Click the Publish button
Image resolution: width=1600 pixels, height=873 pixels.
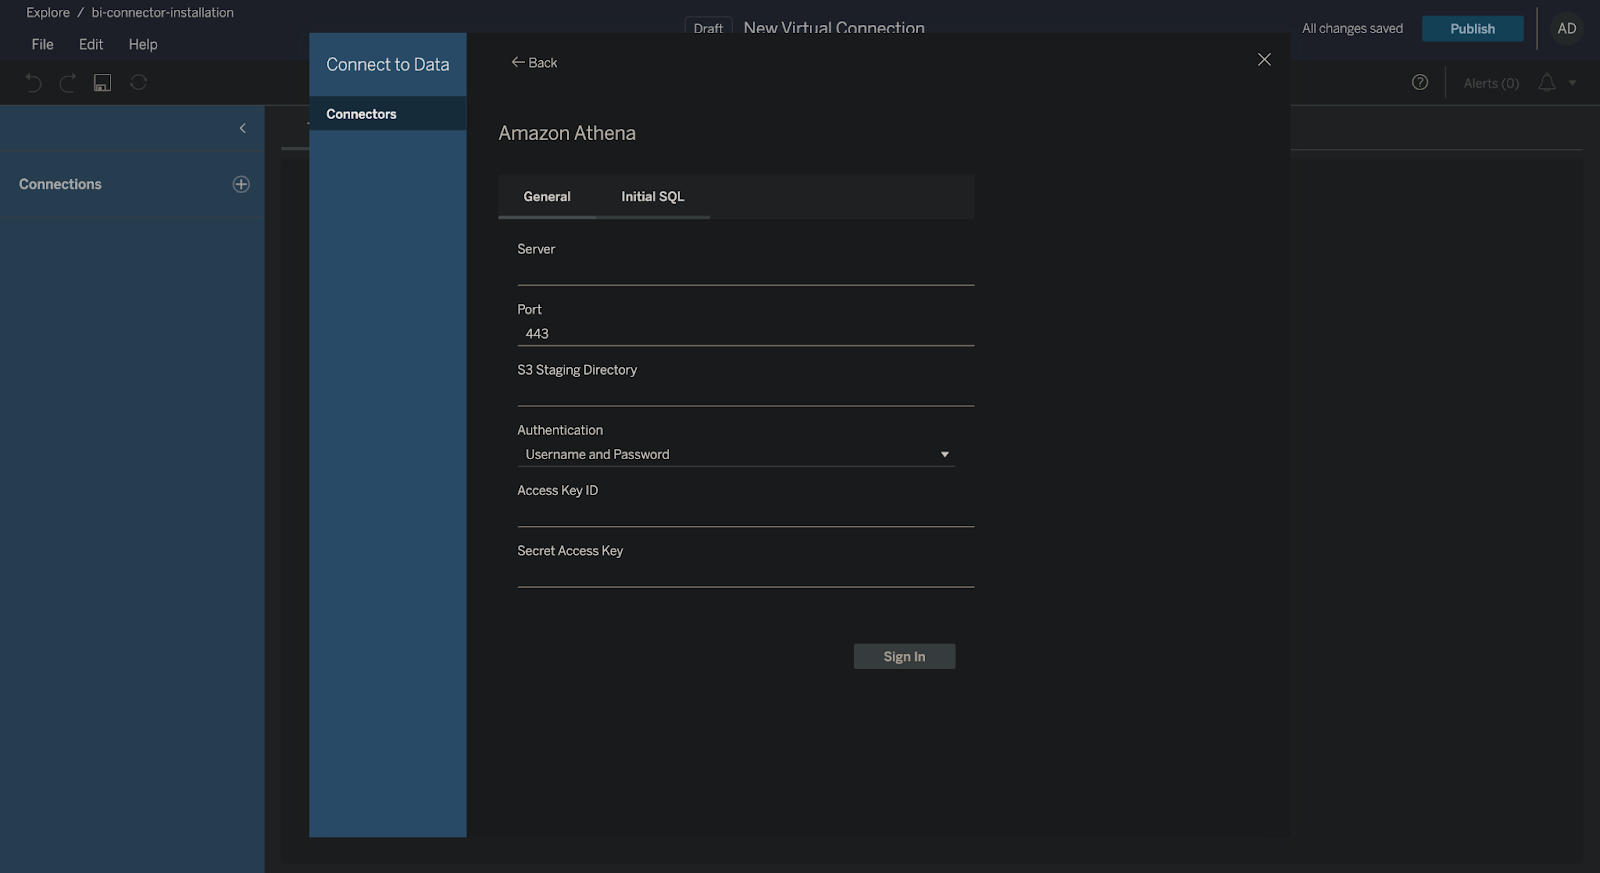point(1472,28)
